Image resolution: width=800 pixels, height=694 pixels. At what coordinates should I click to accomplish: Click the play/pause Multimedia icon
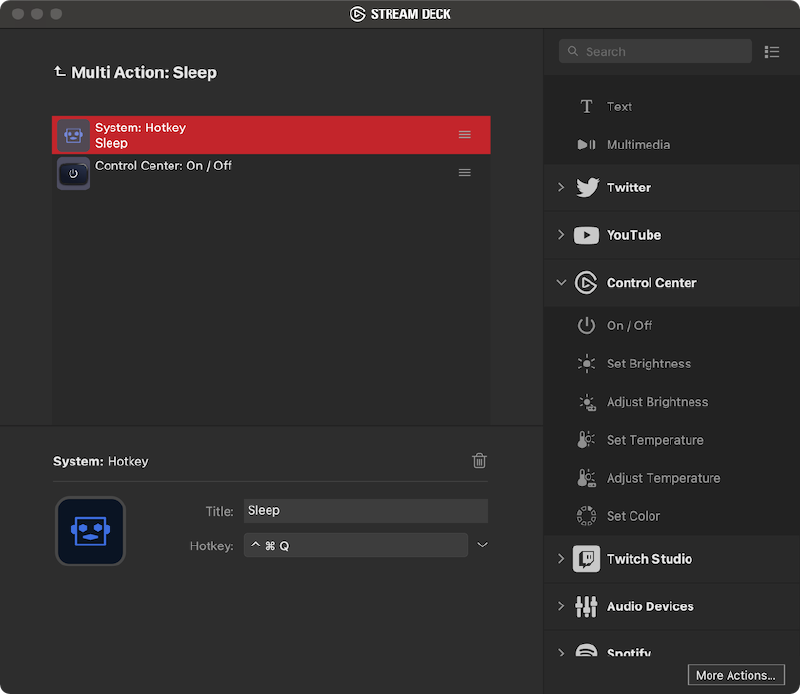586,144
